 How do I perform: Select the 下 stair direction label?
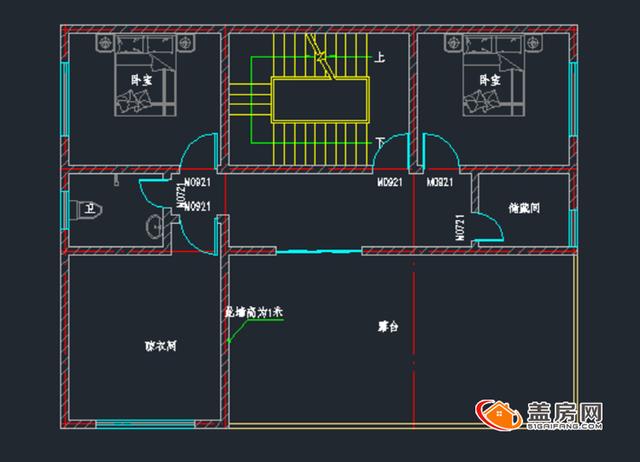coord(380,143)
